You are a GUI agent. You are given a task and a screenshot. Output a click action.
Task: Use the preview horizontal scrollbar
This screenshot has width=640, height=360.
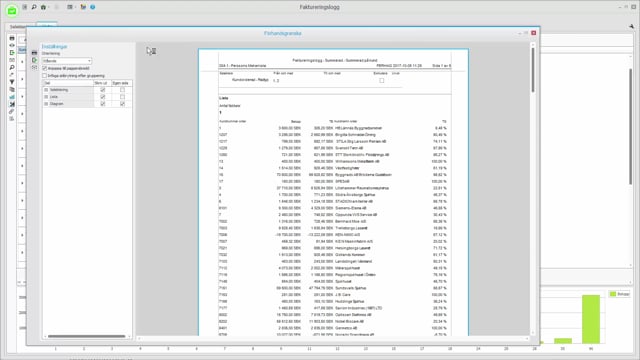333,338
